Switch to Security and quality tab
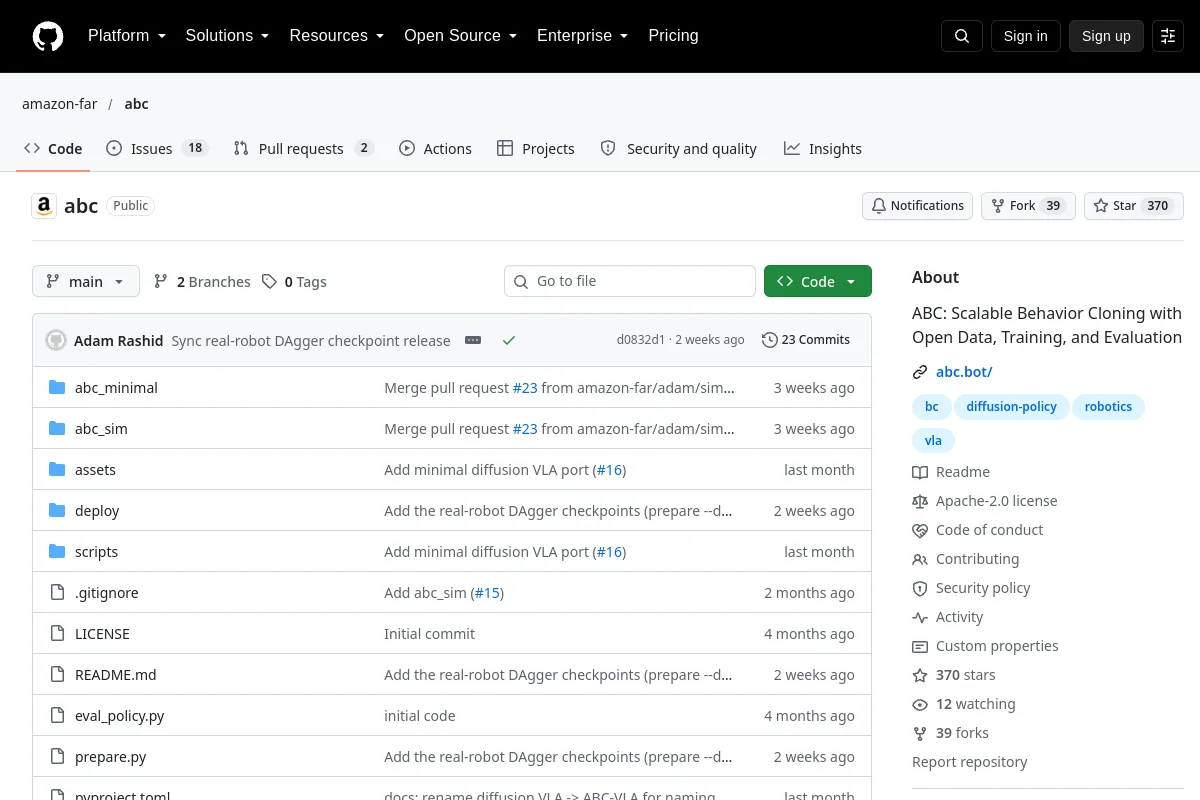This screenshot has height=800, width=1200. [x=679, y=148]
